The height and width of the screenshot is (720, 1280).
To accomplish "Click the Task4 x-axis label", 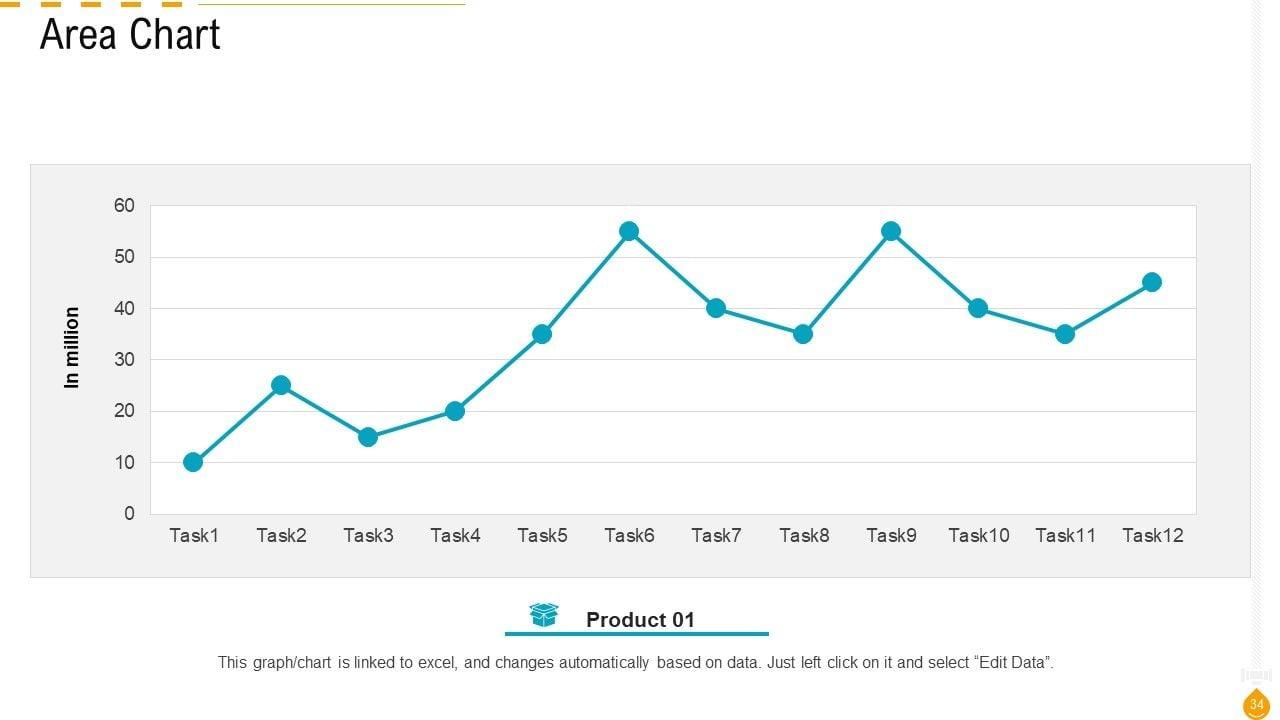I will [455, 535].
